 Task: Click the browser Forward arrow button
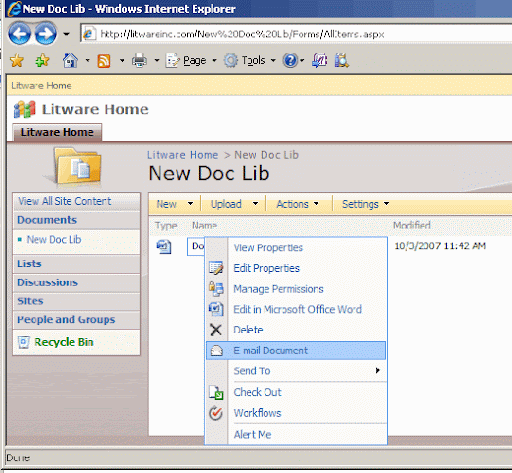tap(46, 33)
